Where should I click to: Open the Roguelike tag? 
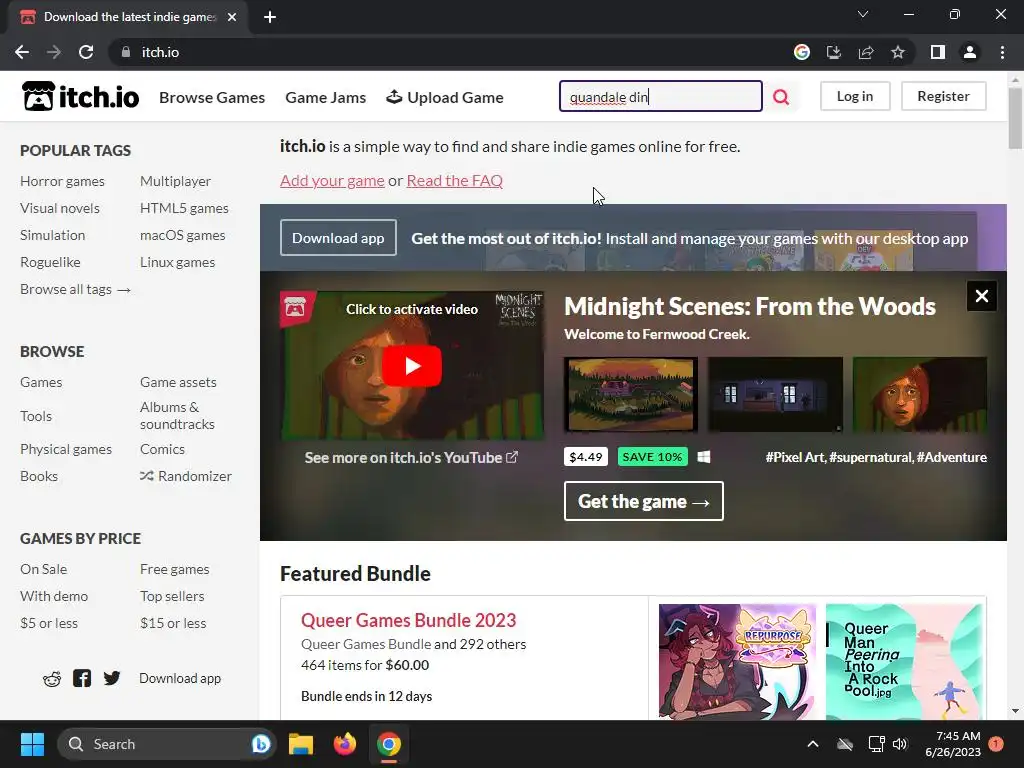(50, 262)
